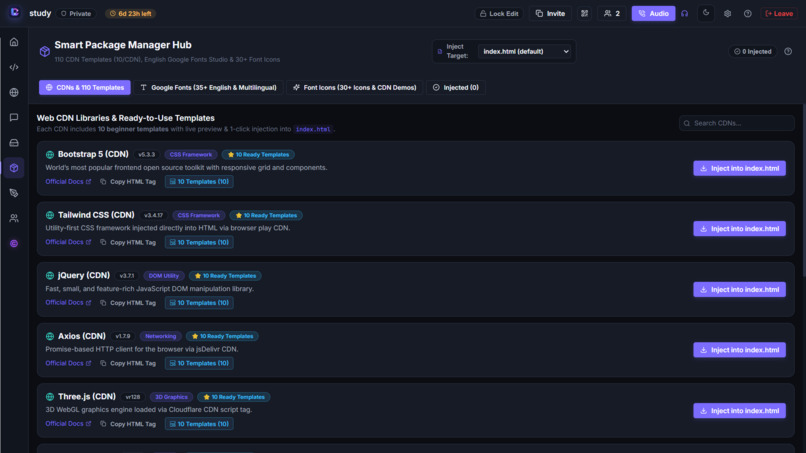Viewport: 806px width, 453px height.
Task: Switch to Google Fonts tab
Action: pos(209,87)
